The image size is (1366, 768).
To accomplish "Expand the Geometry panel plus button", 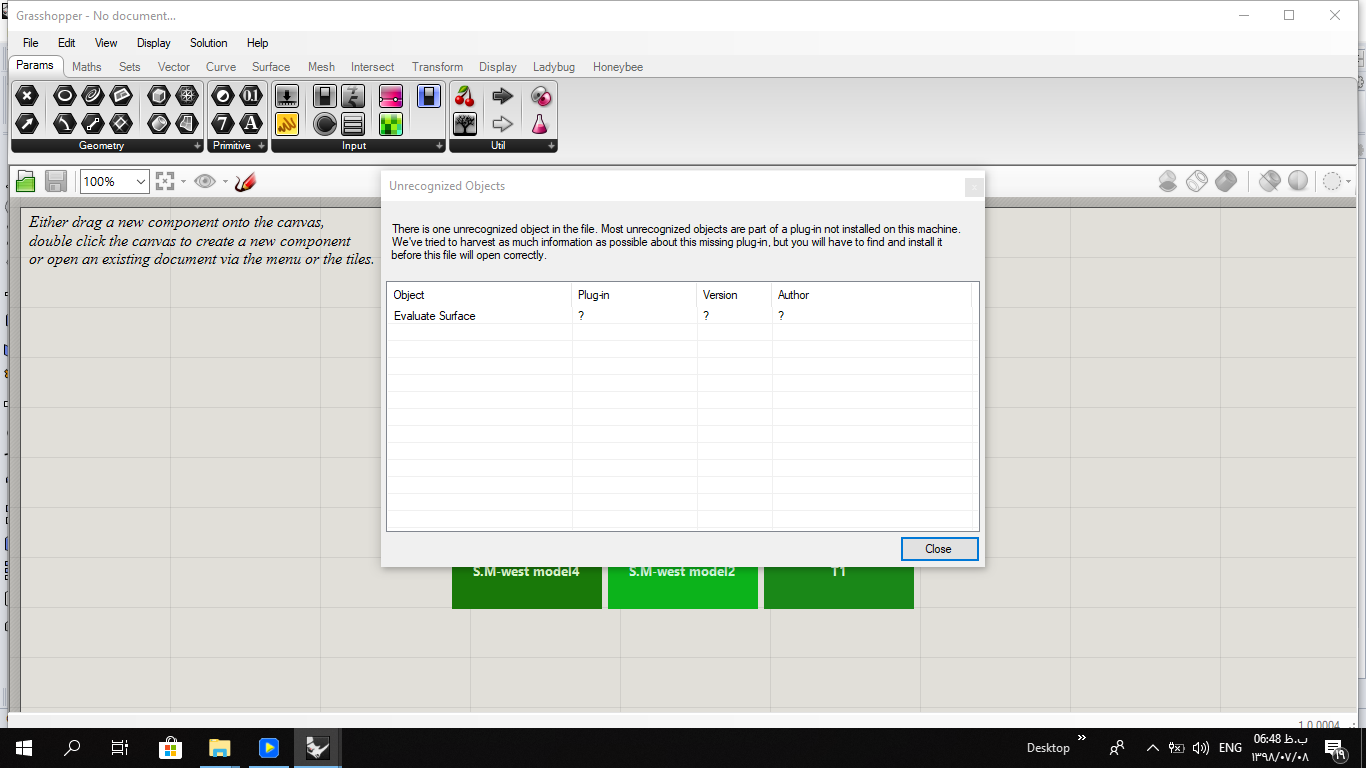I will pyautogui.click(x=197, y=146).
